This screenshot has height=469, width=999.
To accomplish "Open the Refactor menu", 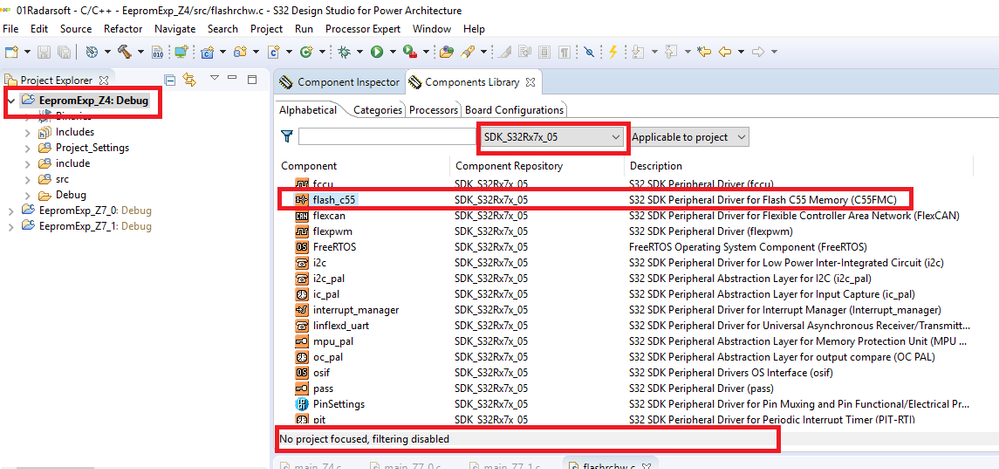I will (x=123, y=29).
